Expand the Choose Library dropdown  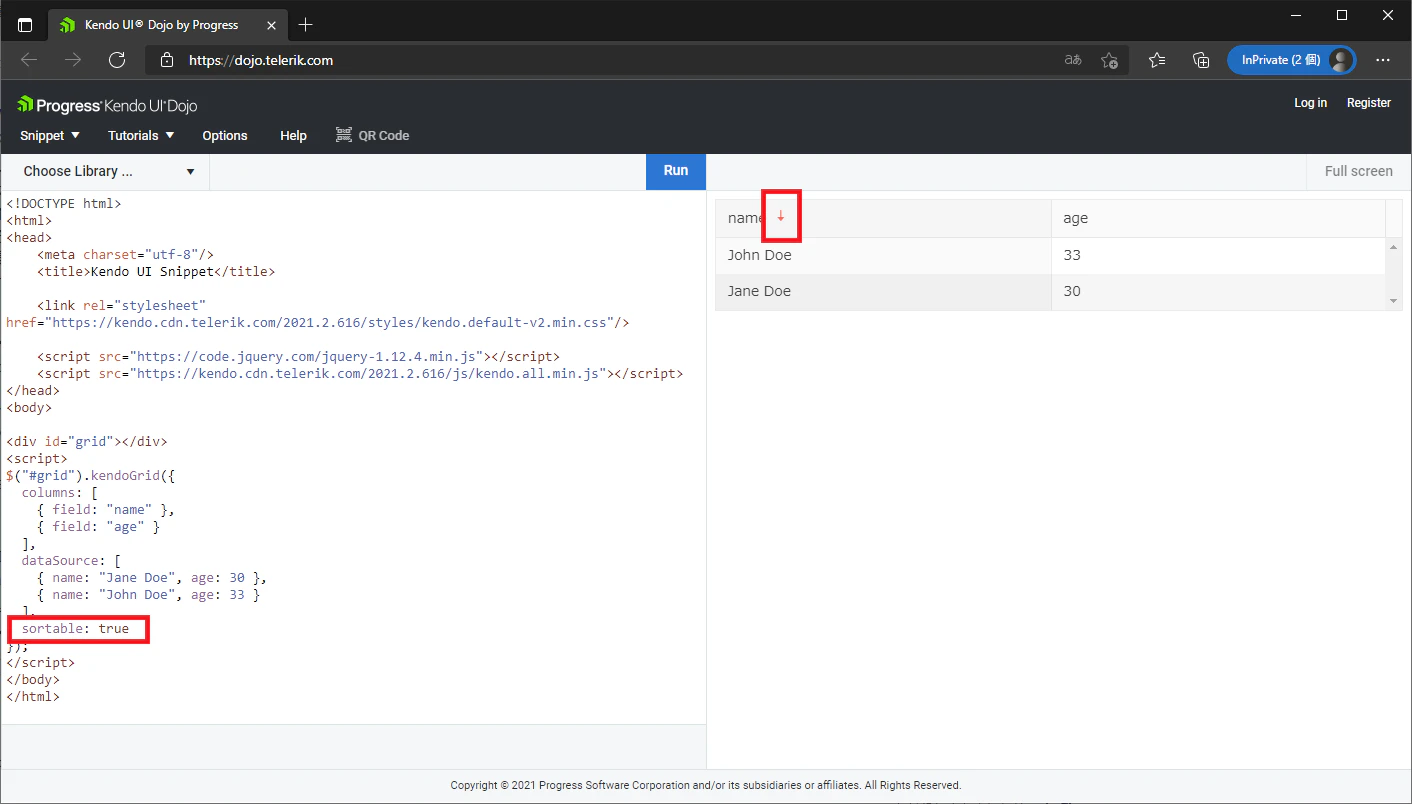106,171
